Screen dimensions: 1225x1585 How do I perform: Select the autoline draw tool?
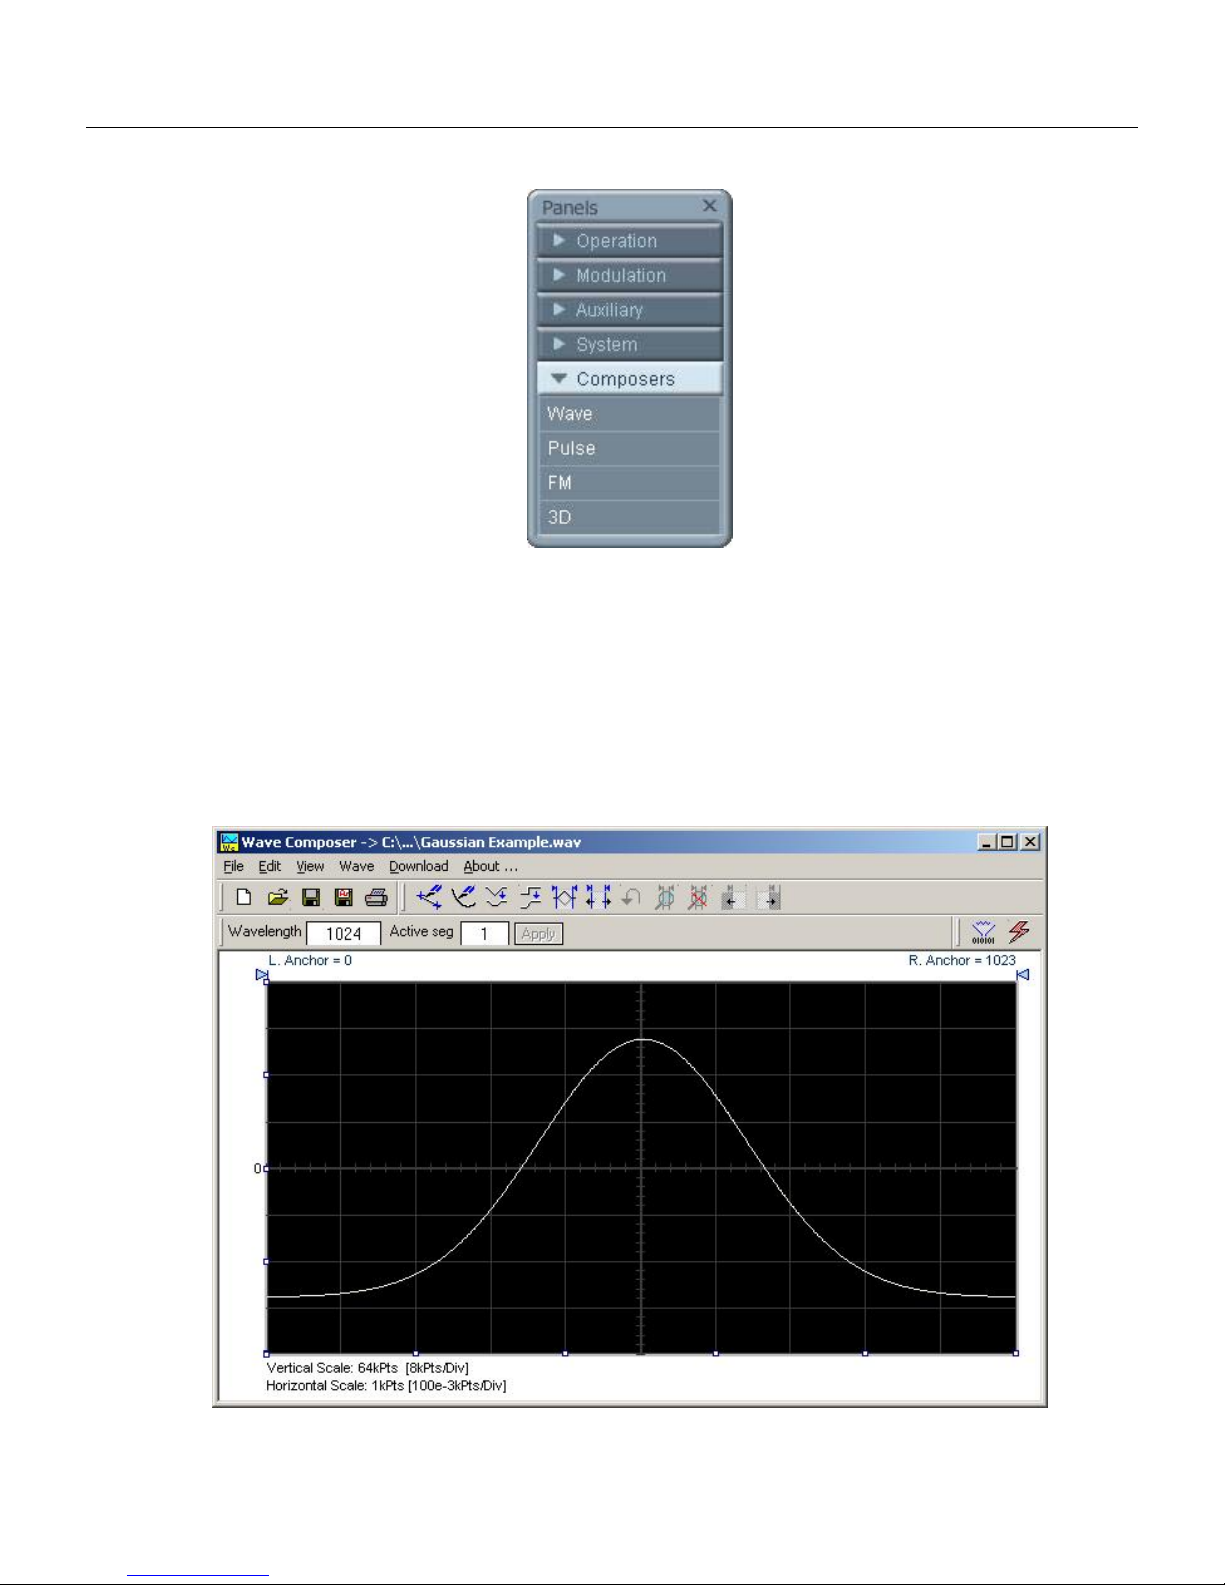pyautogui.click(x=429, y=897)
